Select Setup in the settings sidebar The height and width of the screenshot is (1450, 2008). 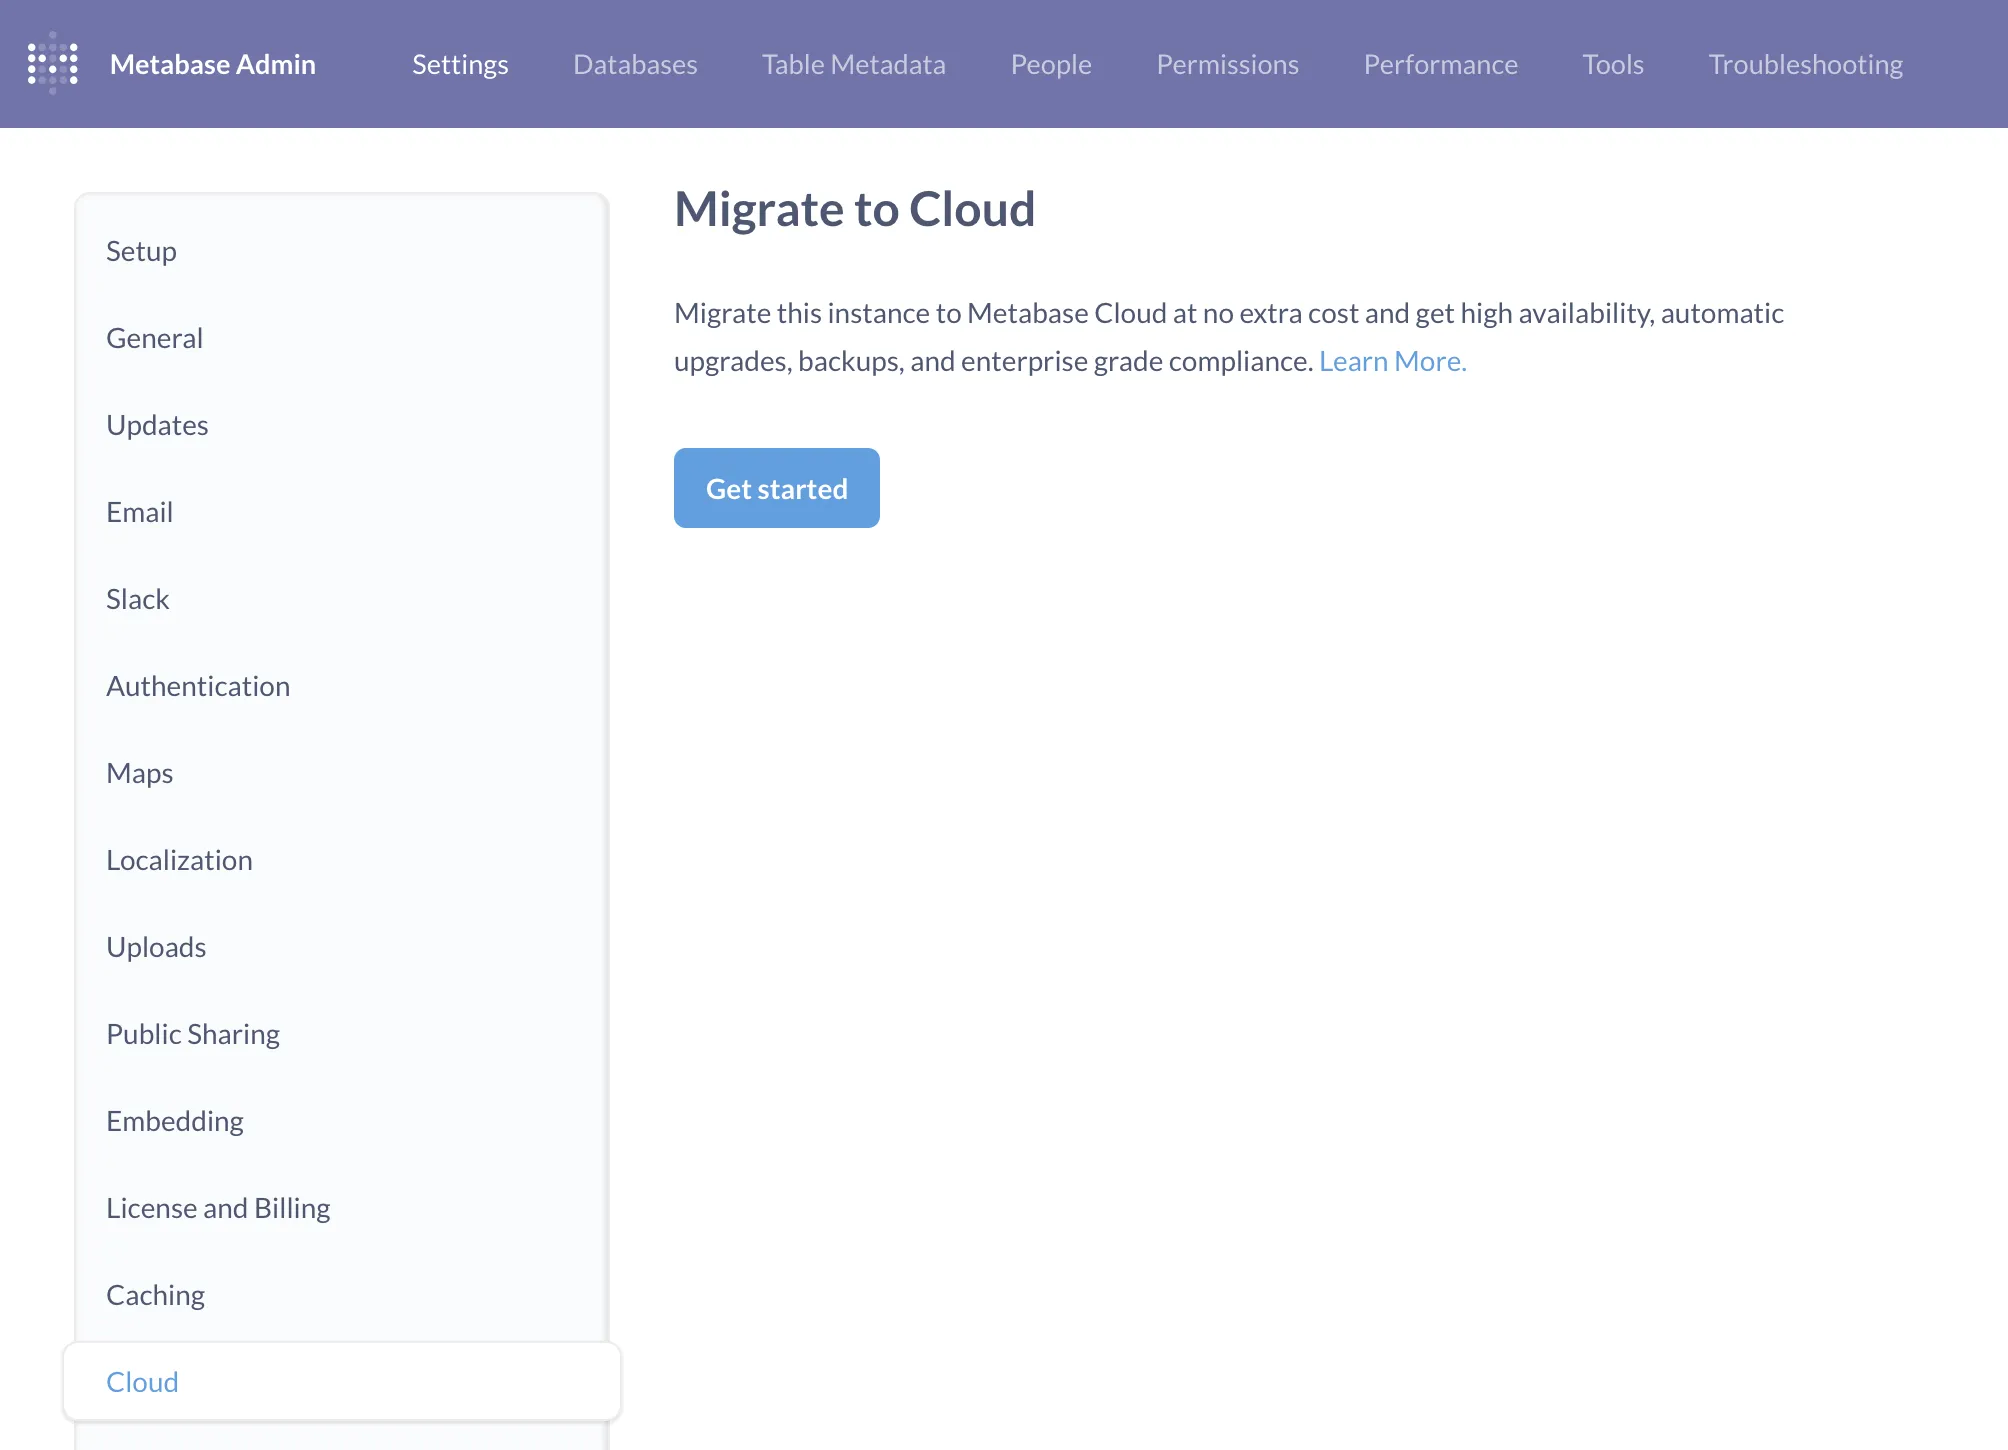(140, 251)
